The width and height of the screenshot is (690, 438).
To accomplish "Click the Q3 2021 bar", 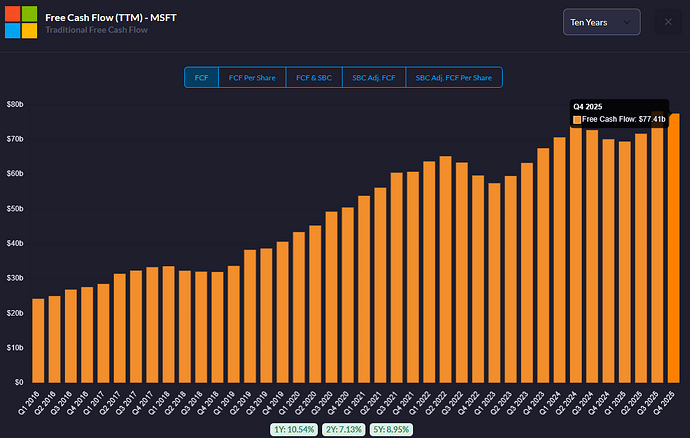I will (x=396, y=278).
